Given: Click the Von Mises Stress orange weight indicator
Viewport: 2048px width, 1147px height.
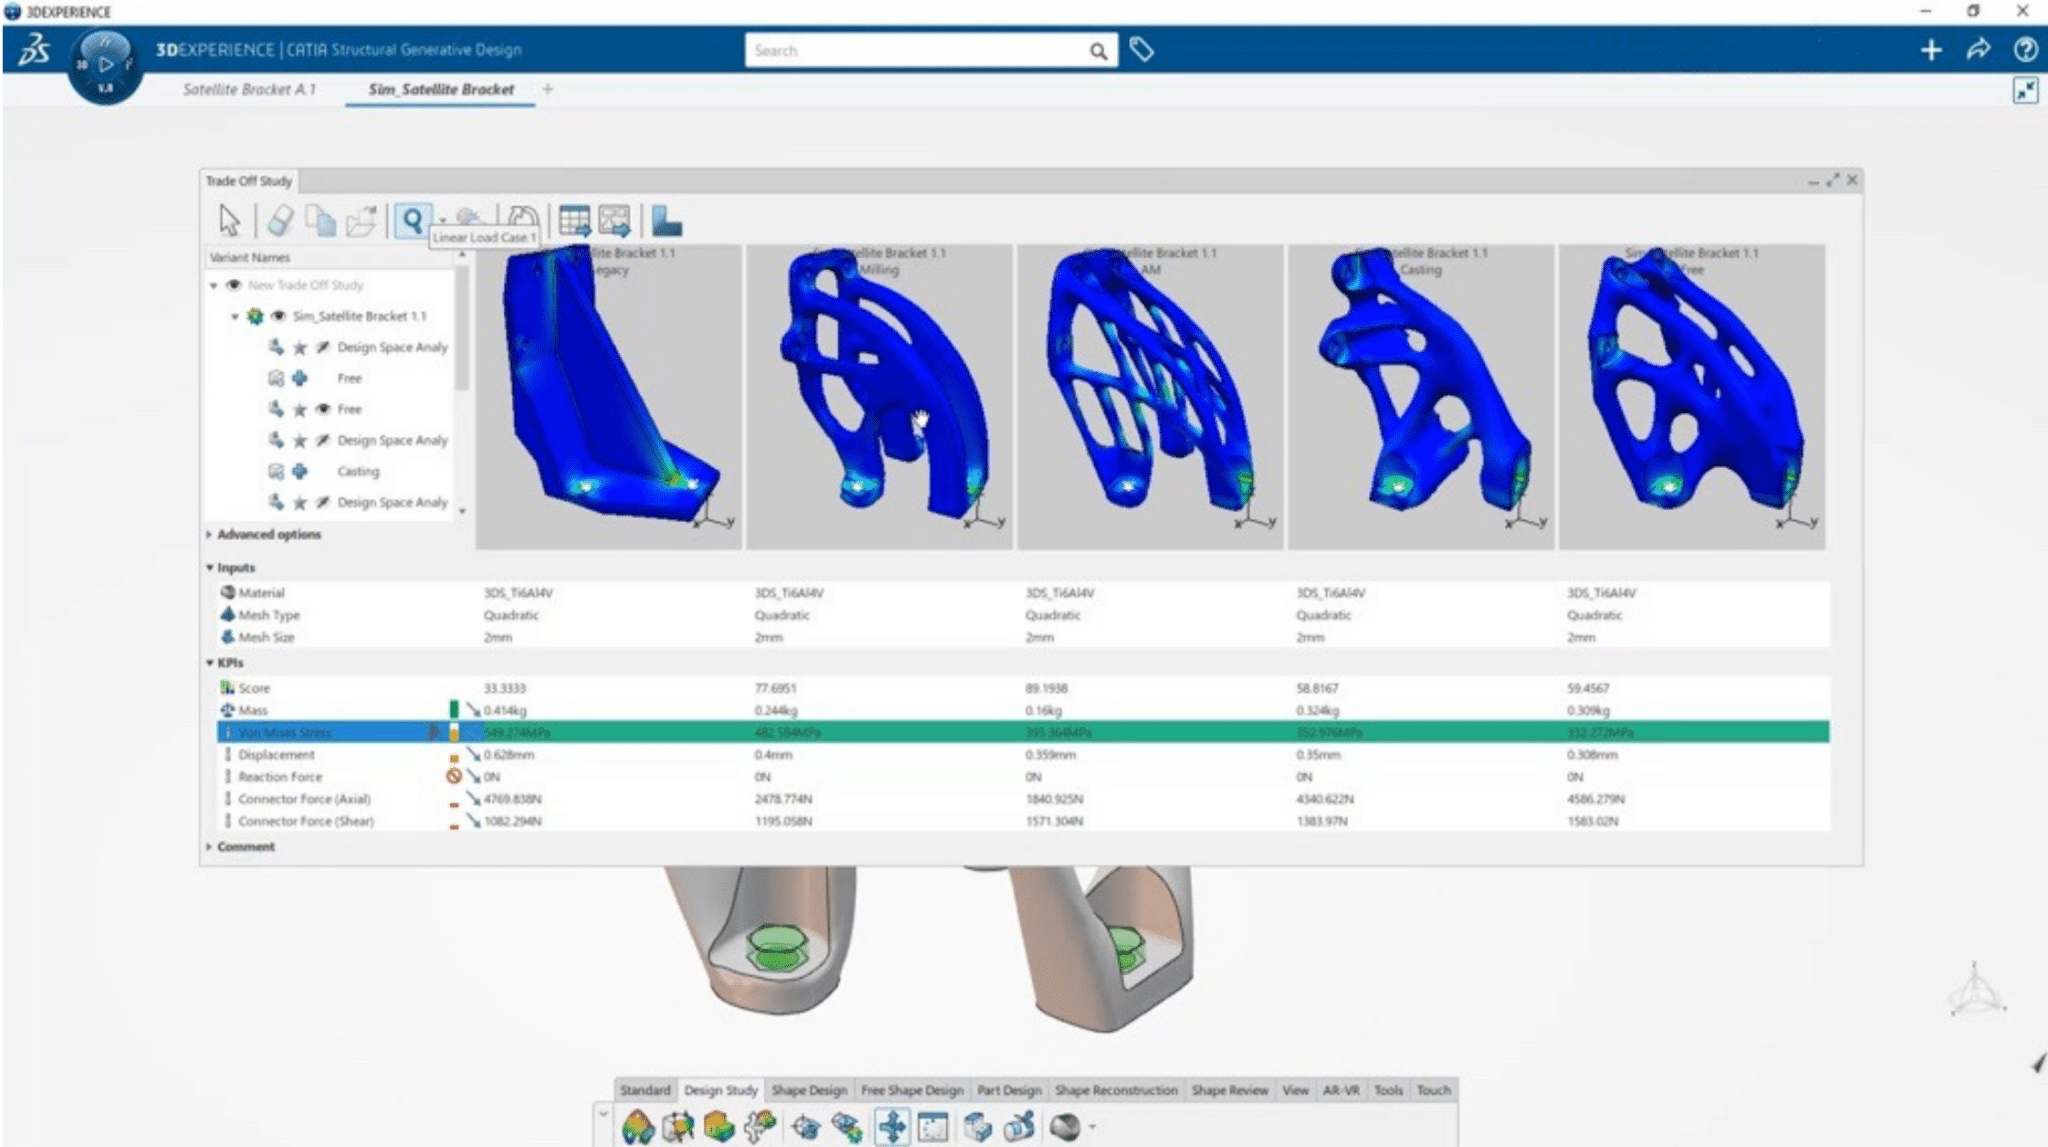Looking at the screenshot, I should pos(454,732).
